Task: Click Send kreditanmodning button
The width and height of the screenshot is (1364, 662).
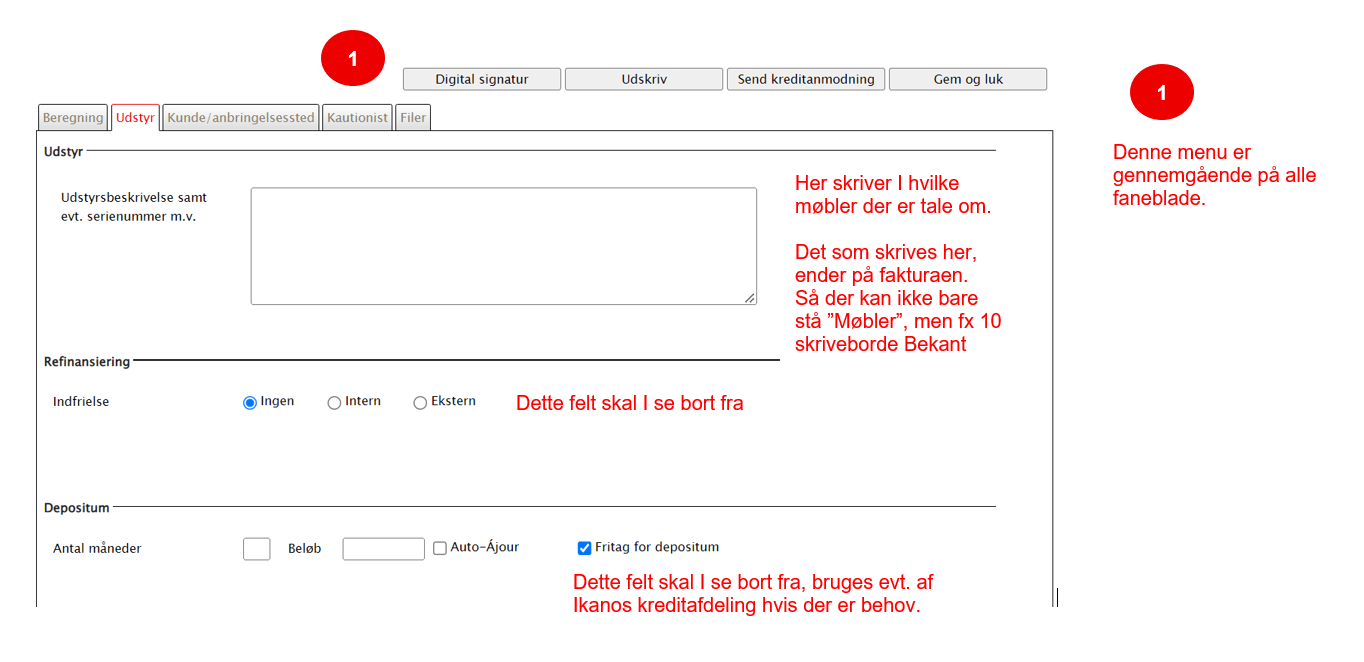Action: point(805,79)
